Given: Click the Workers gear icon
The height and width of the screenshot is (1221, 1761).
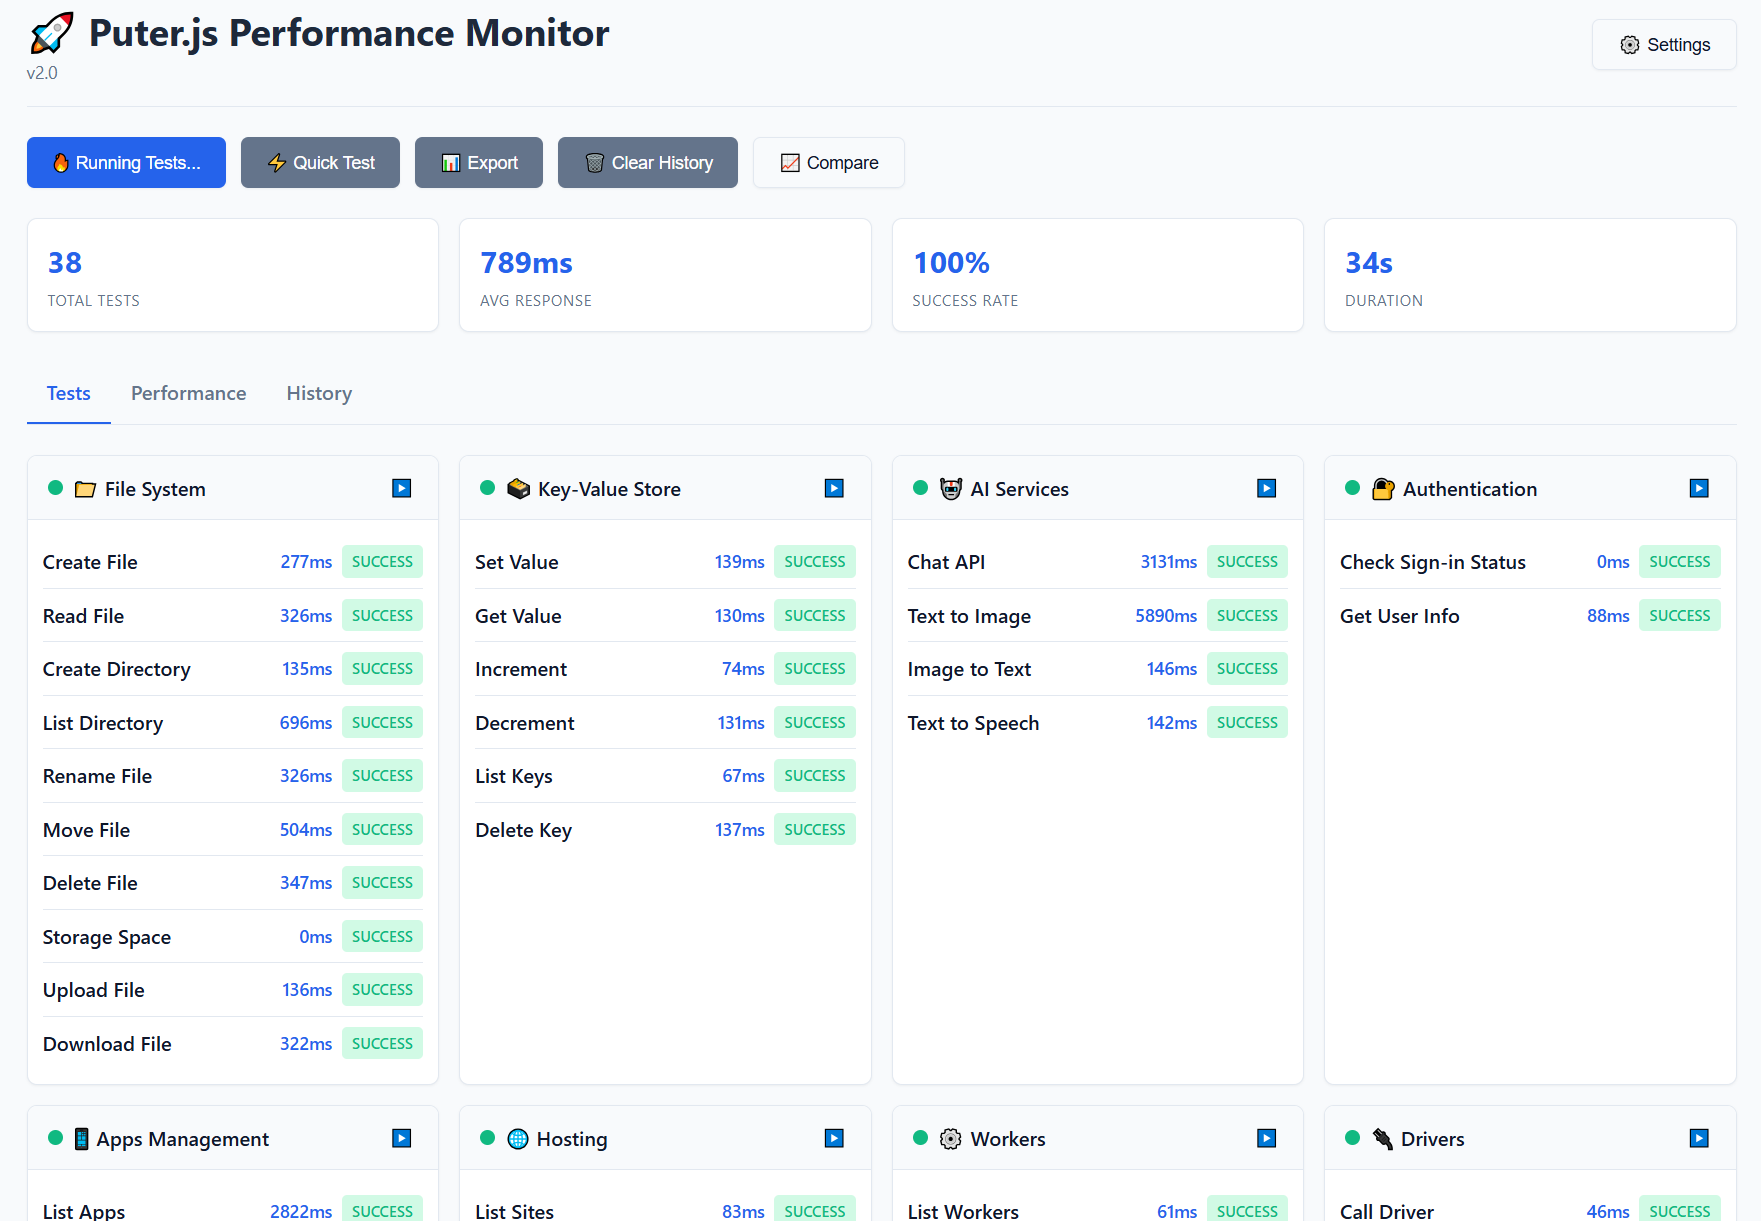Looking at the screenshot, I should coord(951,1139).
